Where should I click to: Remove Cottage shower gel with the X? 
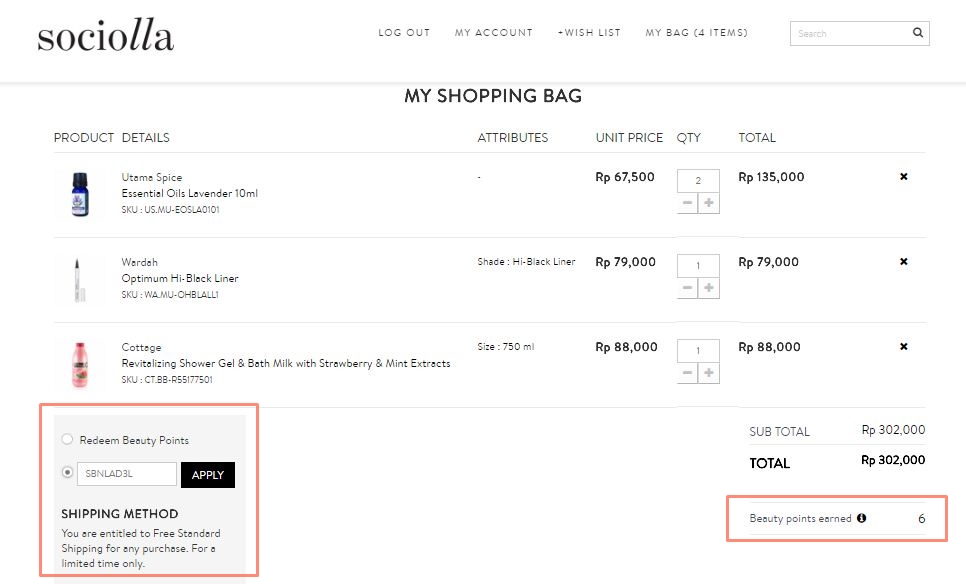click(903, 346)
